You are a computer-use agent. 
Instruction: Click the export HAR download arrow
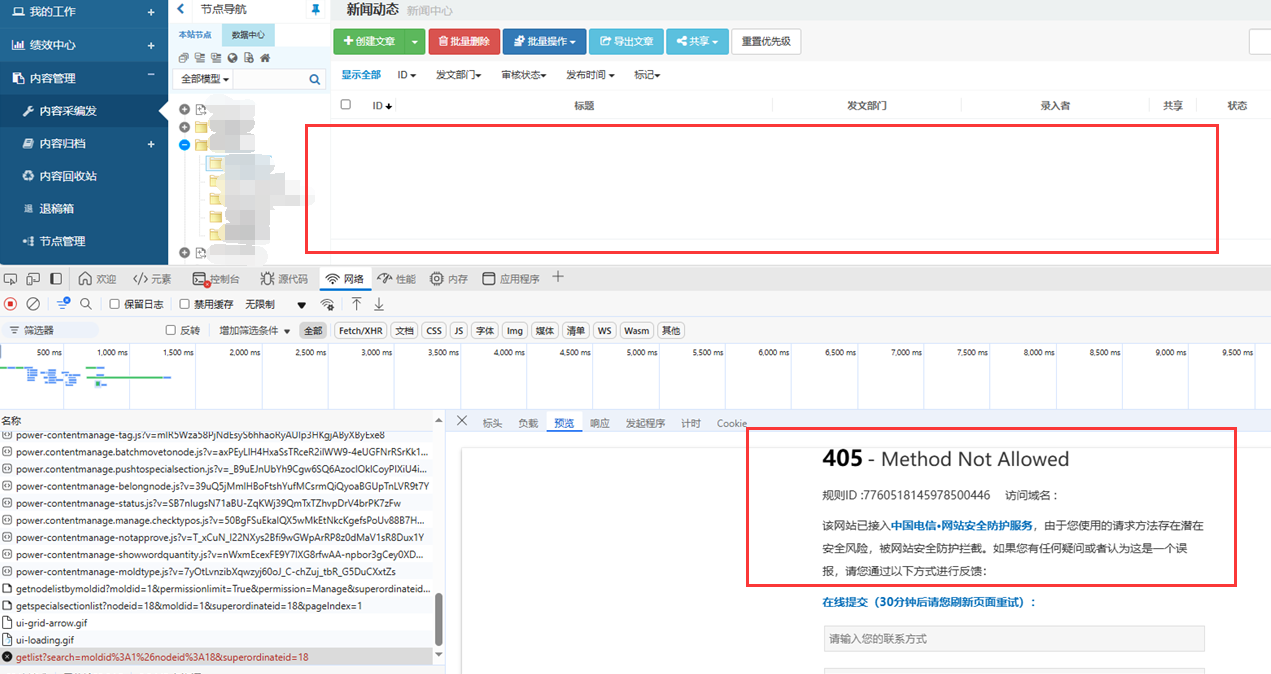(x=379, y=304)
